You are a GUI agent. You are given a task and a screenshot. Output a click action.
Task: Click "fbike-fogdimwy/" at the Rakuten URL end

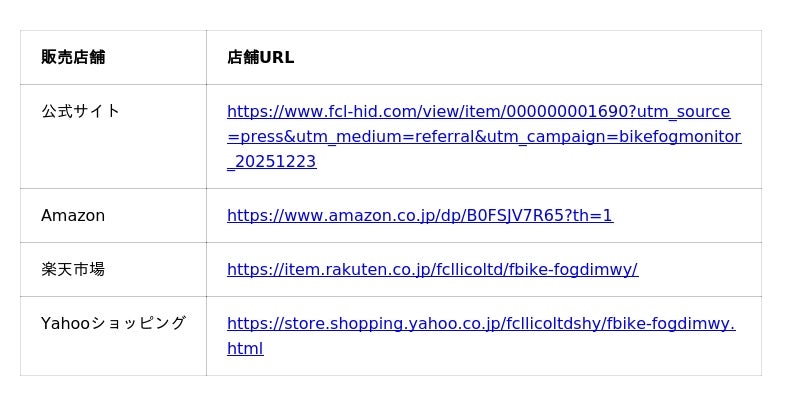[x=579, y=269]
